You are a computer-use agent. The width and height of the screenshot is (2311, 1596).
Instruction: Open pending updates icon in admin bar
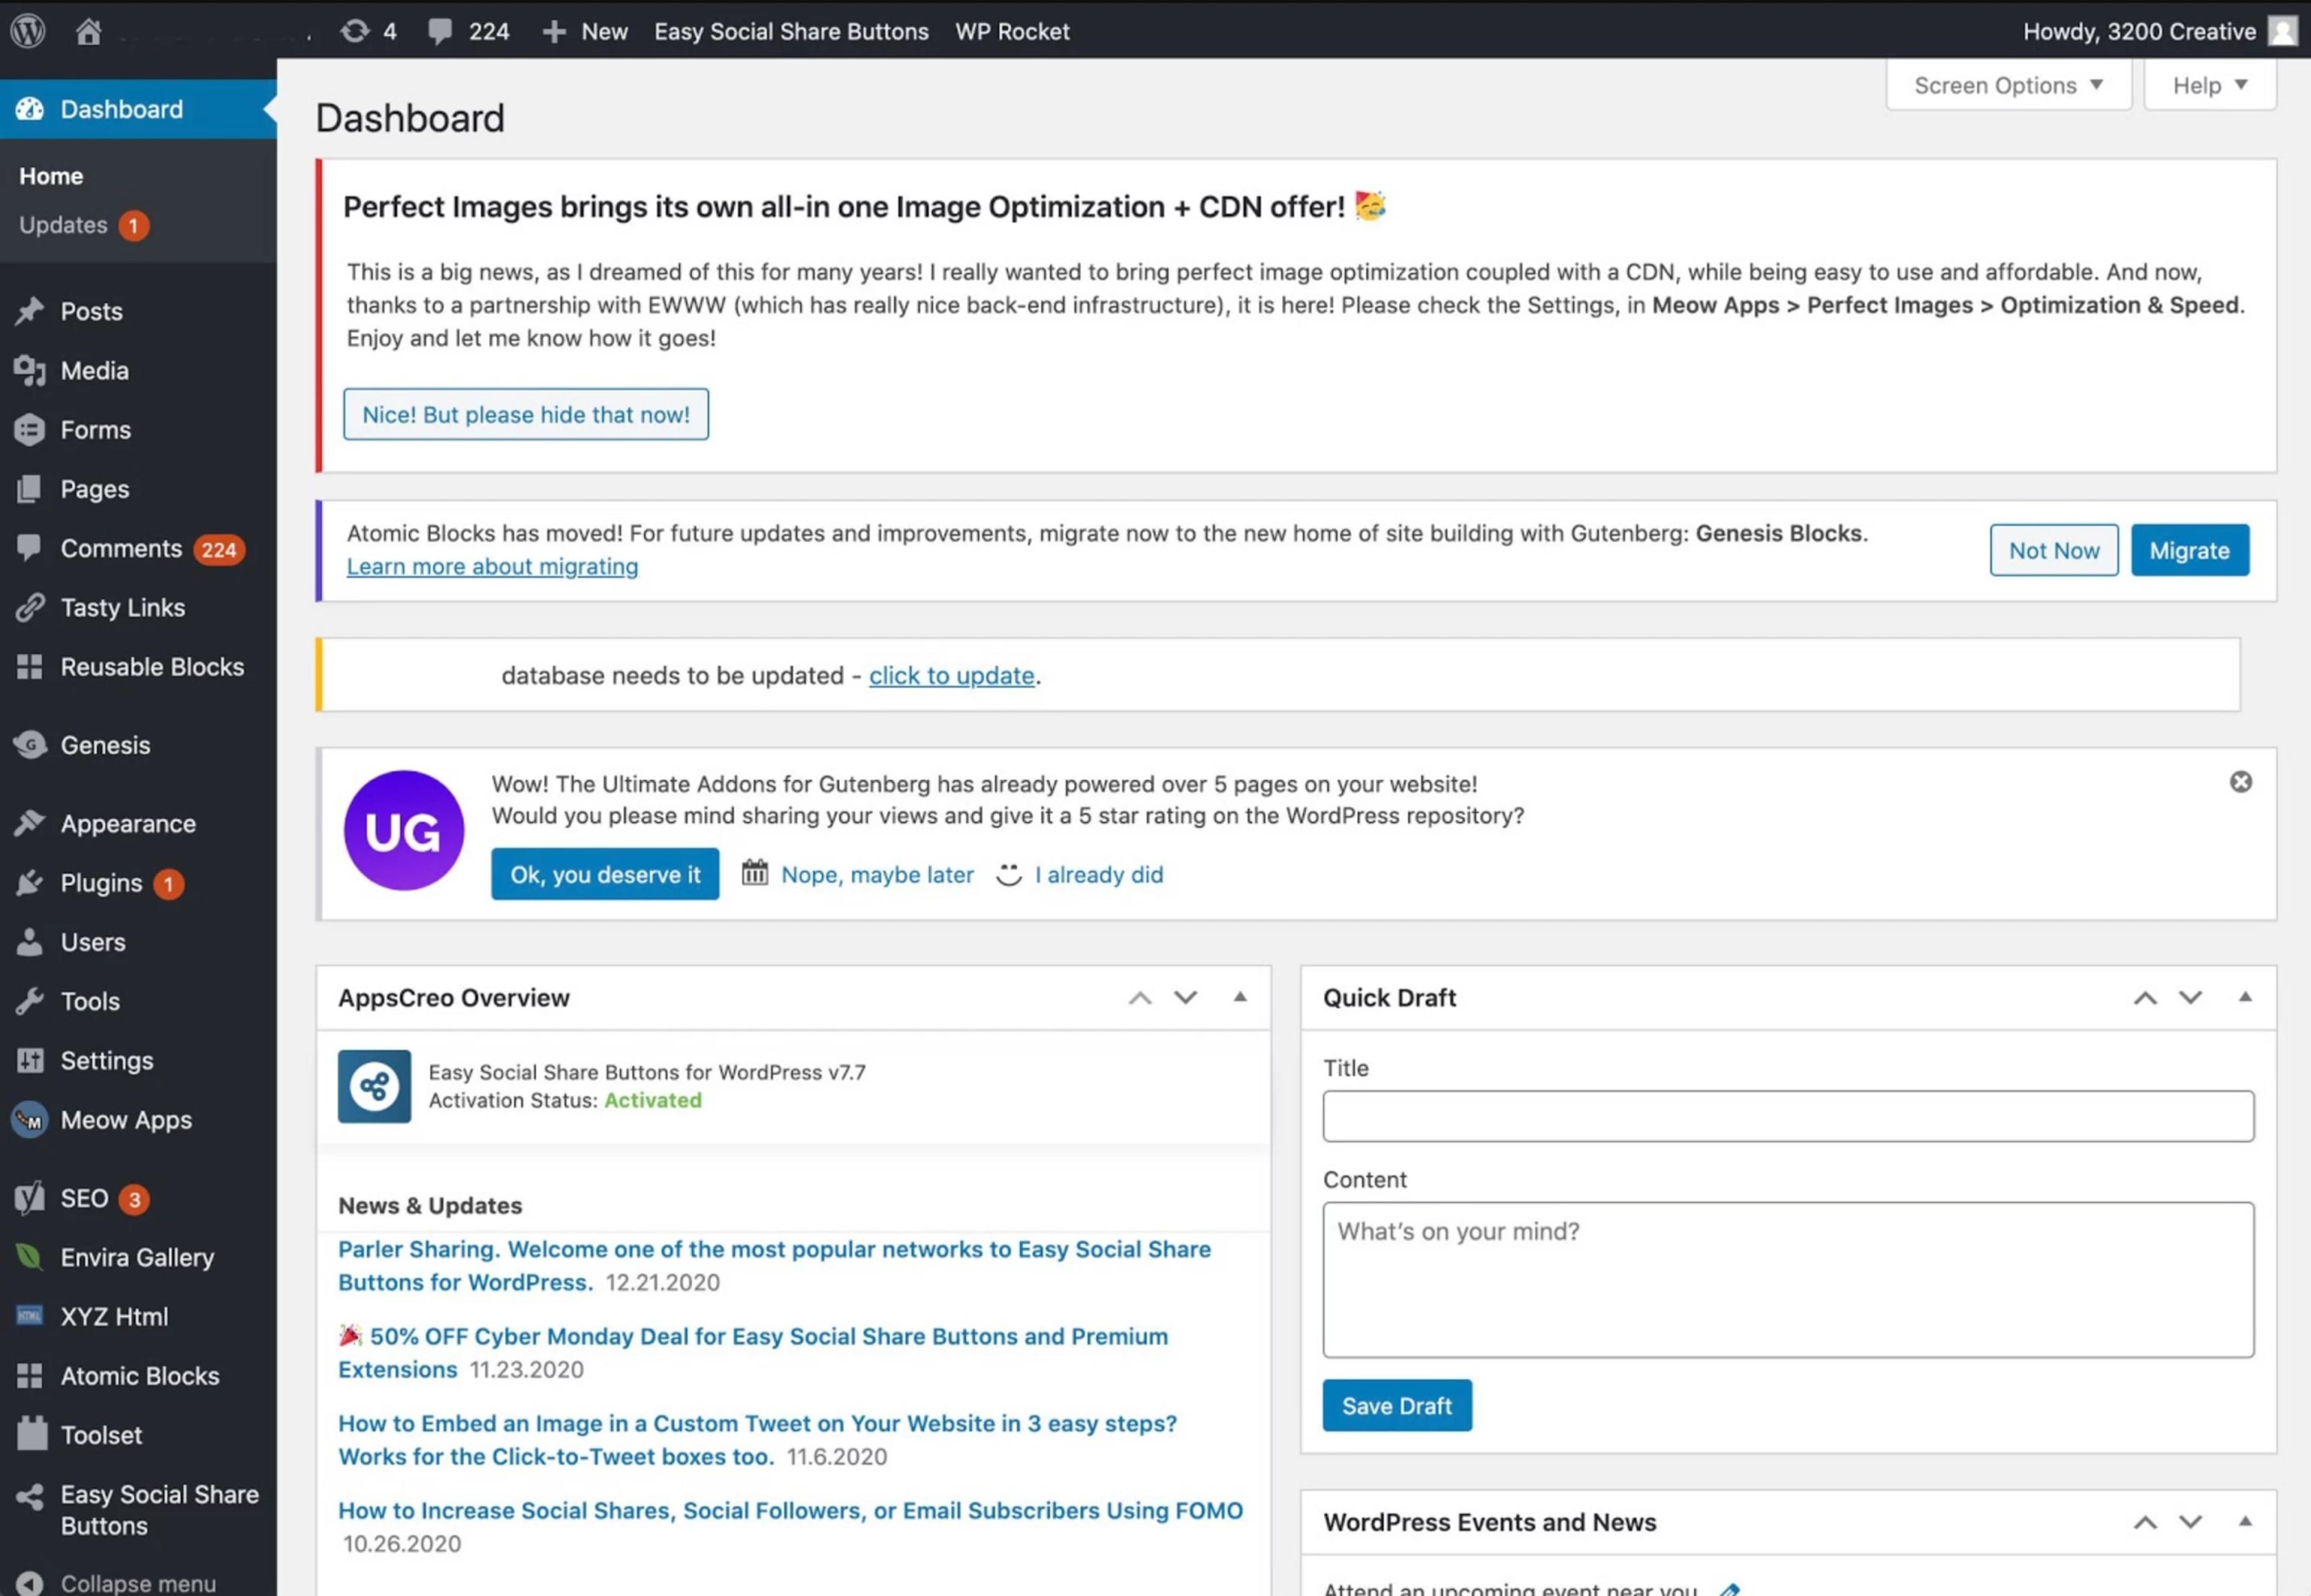355,31
